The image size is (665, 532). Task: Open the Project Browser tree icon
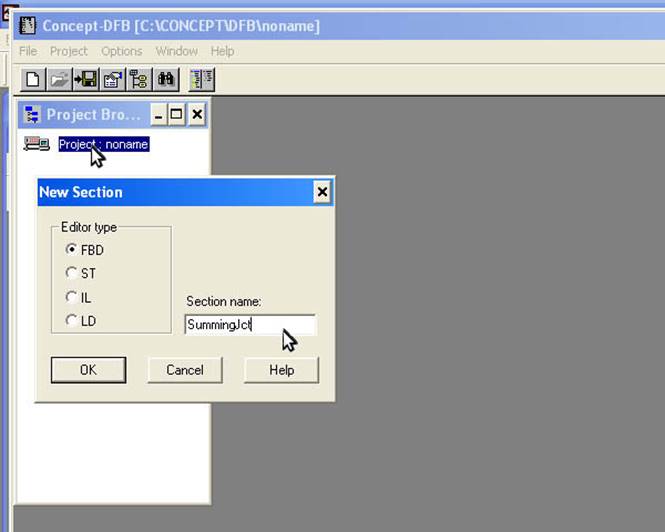pos(139,79)
